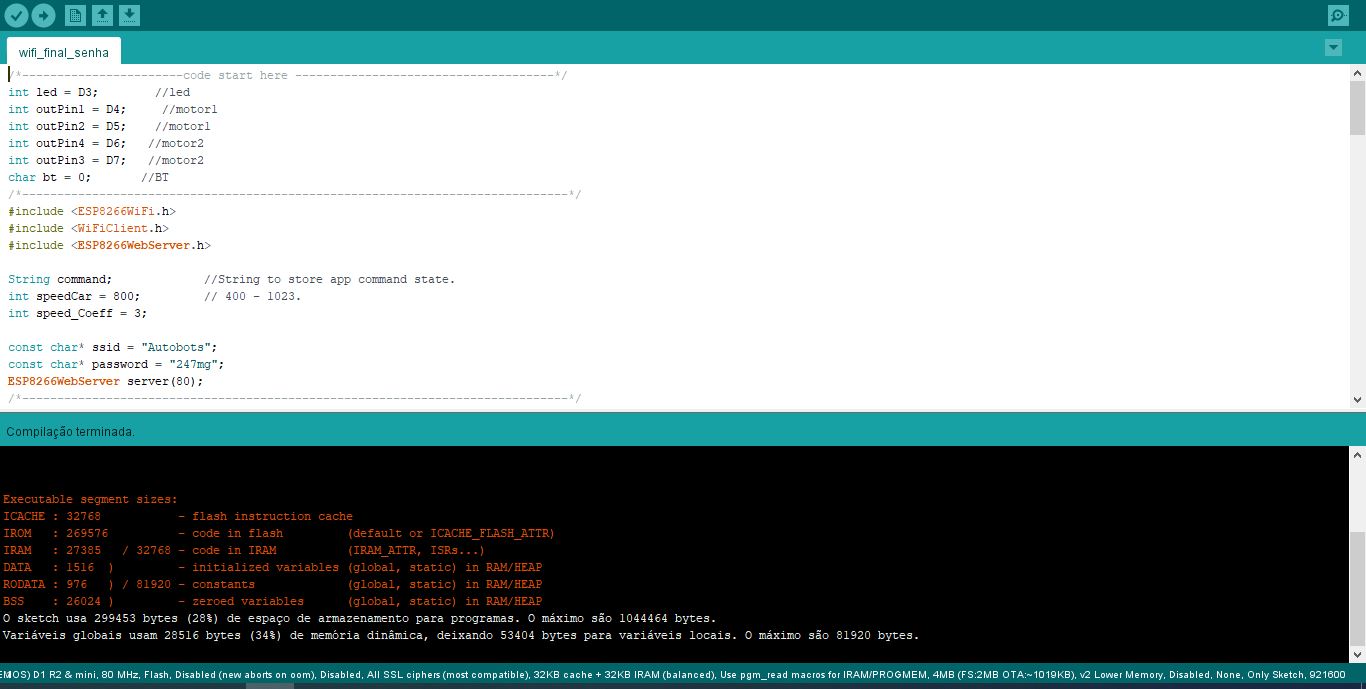
Task: Click the '#include <ESP8266WebServer.h>' line
Action: [110, 245]
